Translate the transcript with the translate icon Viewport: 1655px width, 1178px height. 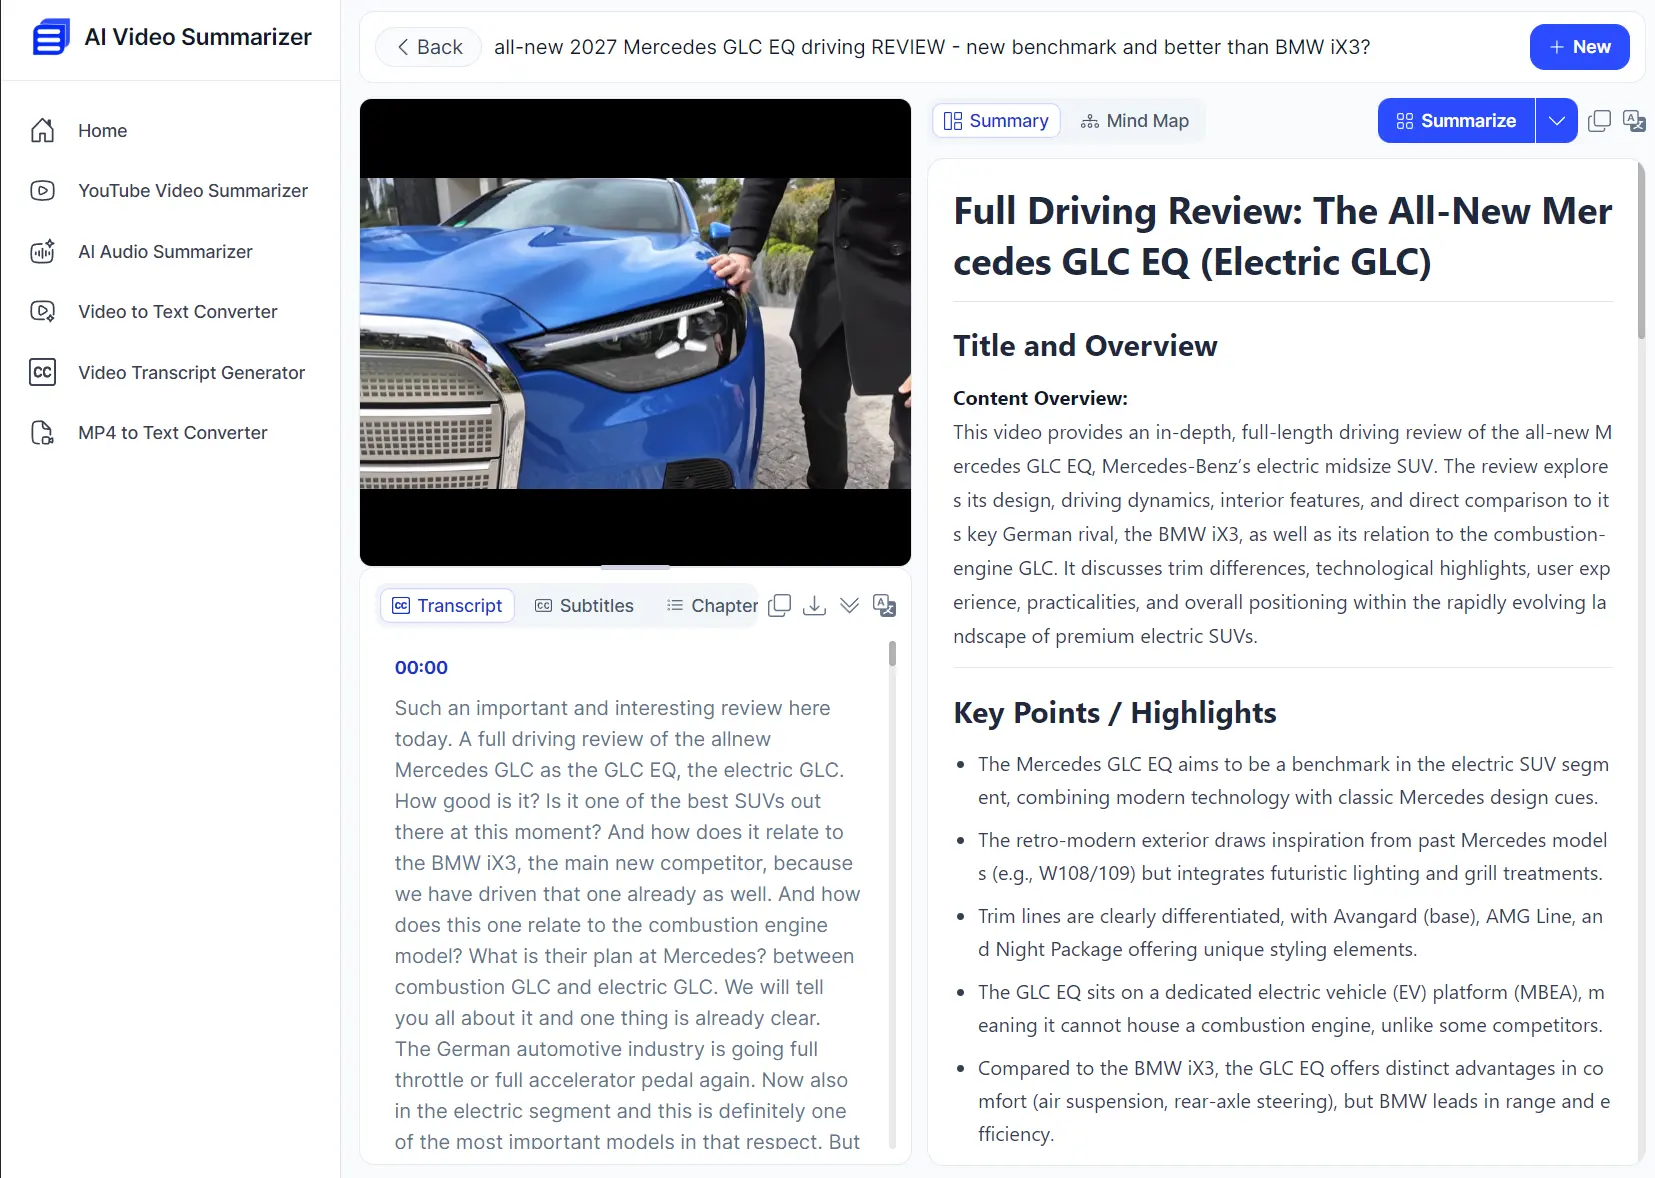pyautogui.click(x=884, y=606)
